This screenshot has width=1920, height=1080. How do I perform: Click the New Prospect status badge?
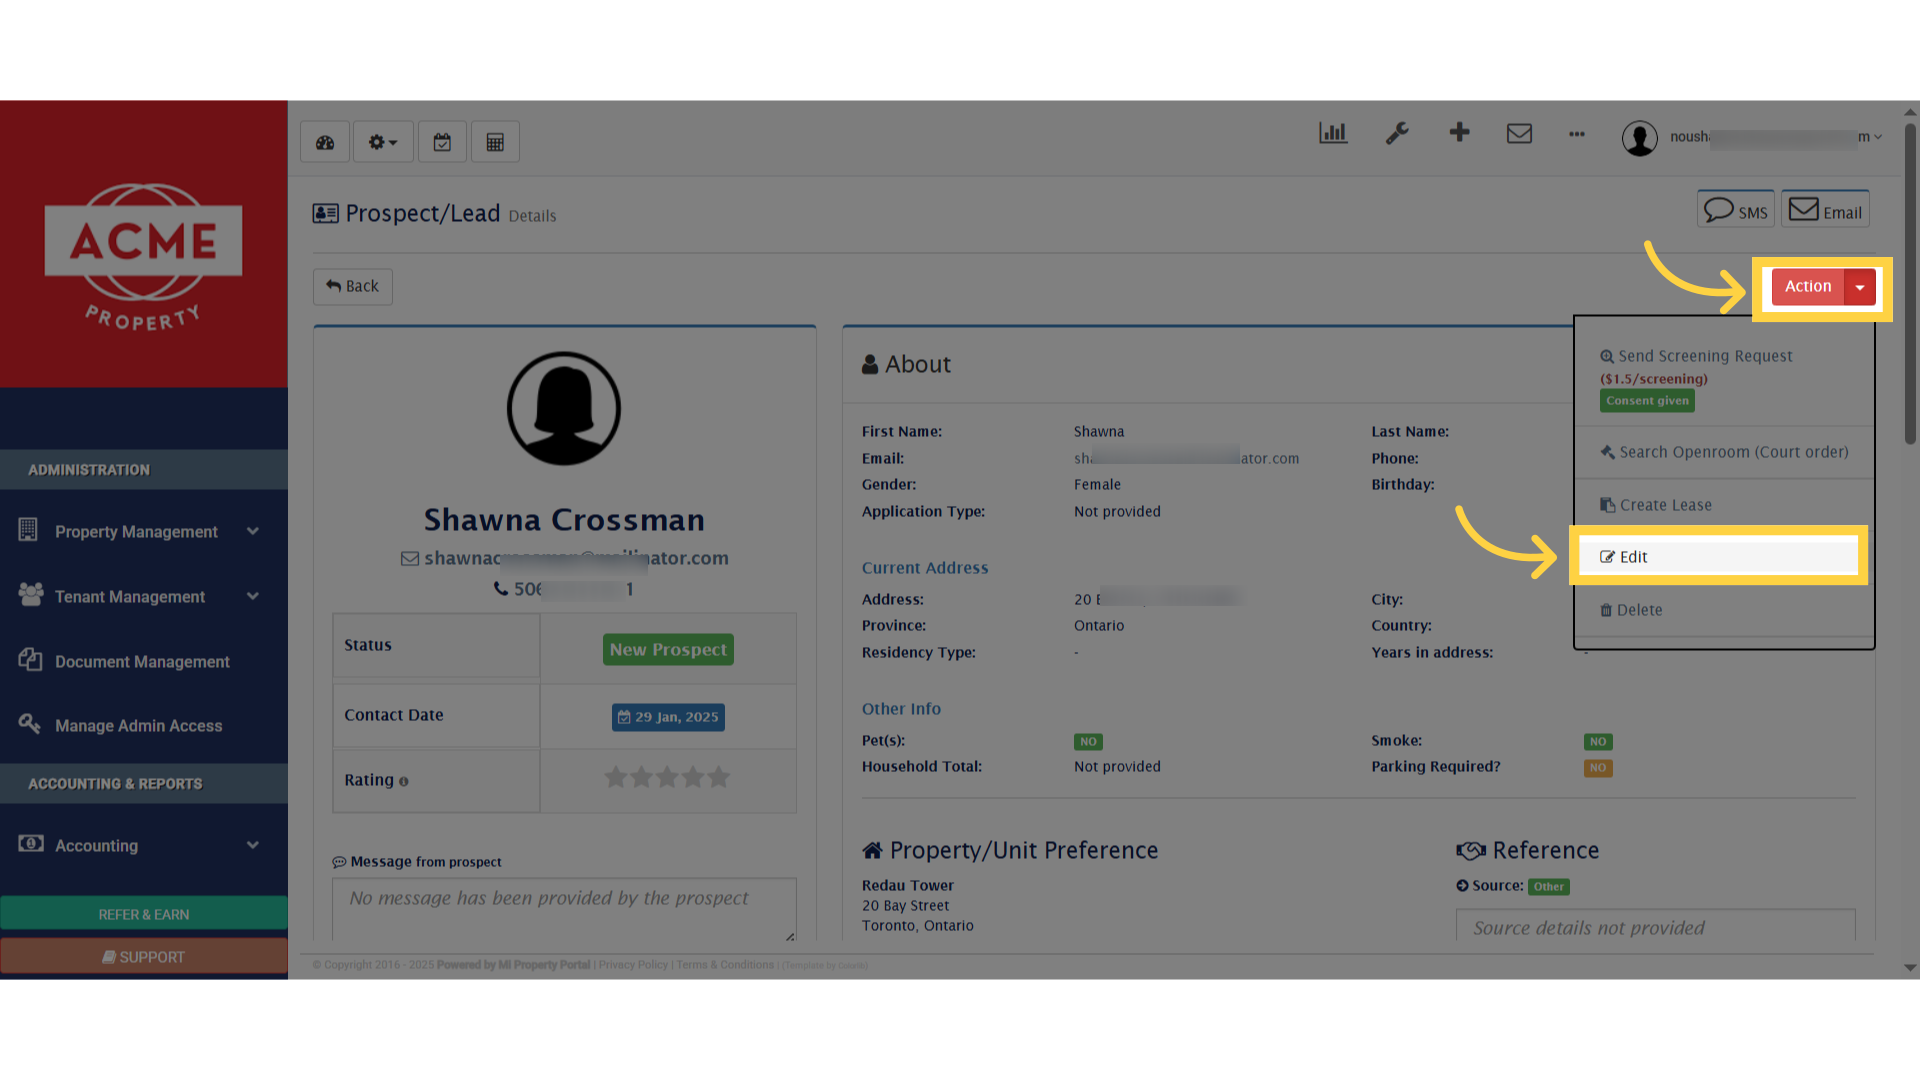668,650
